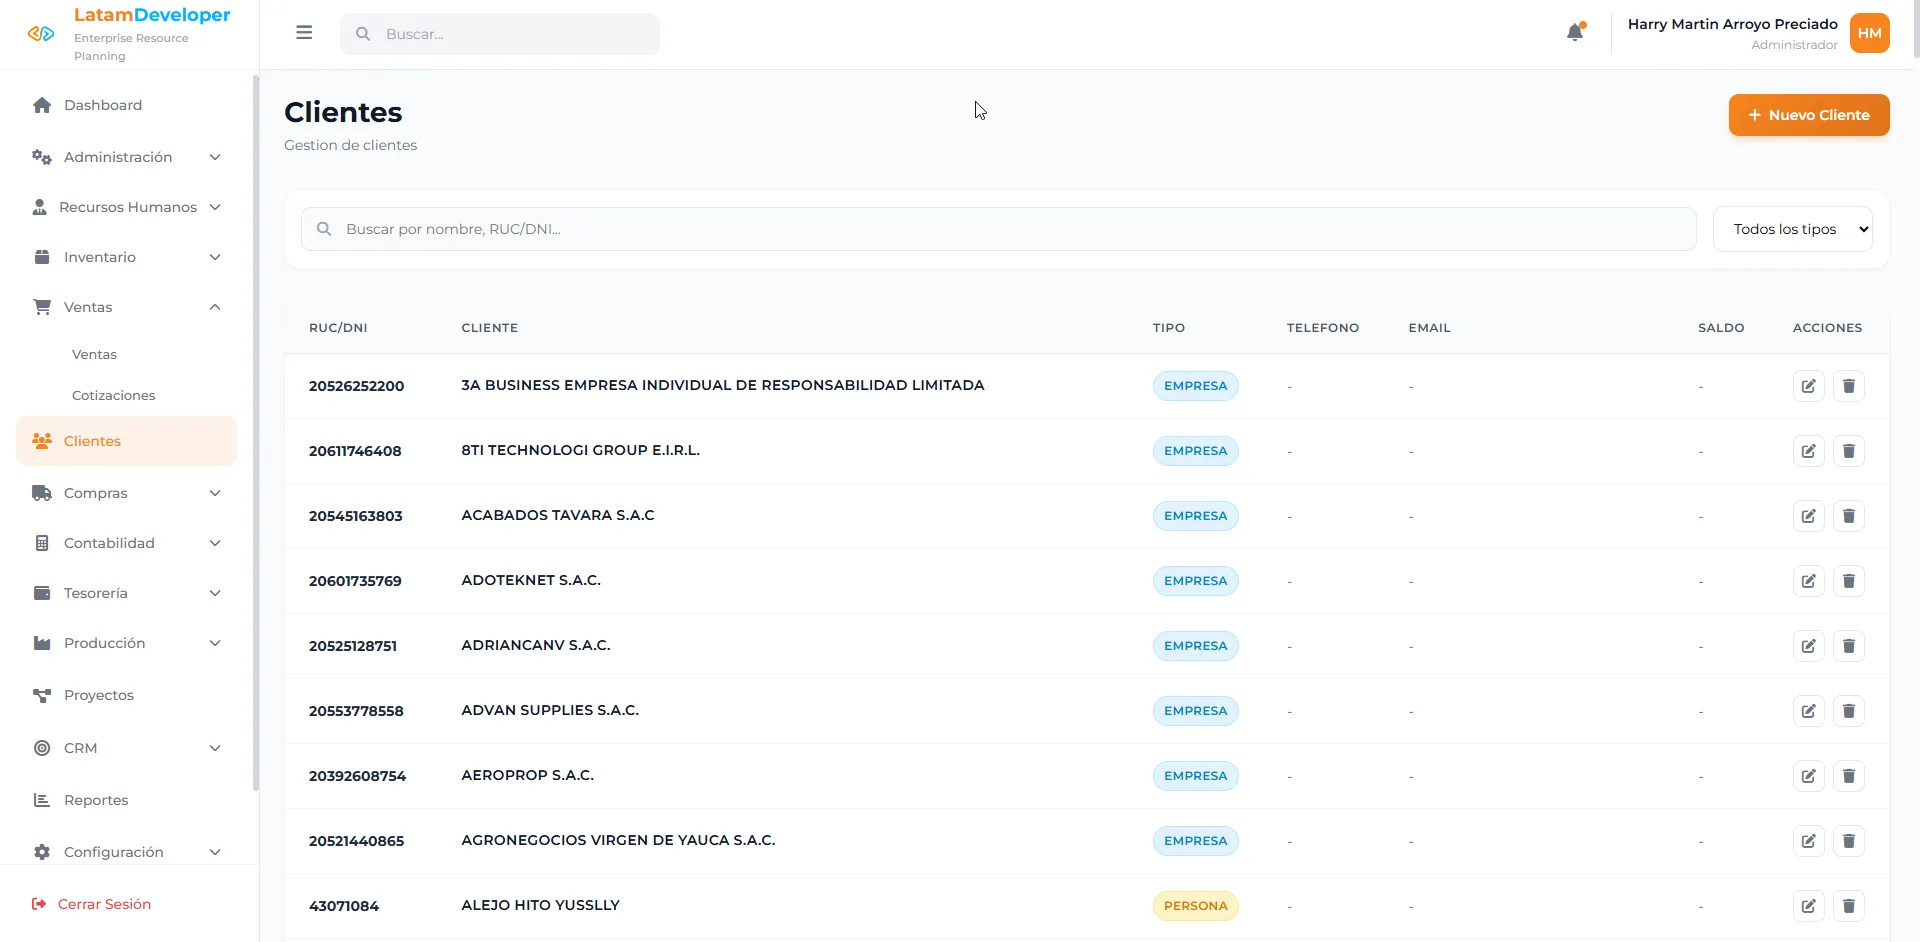Open the Ventas submenu item
This screenshot has height=942, width=1920.
point(94,355)
